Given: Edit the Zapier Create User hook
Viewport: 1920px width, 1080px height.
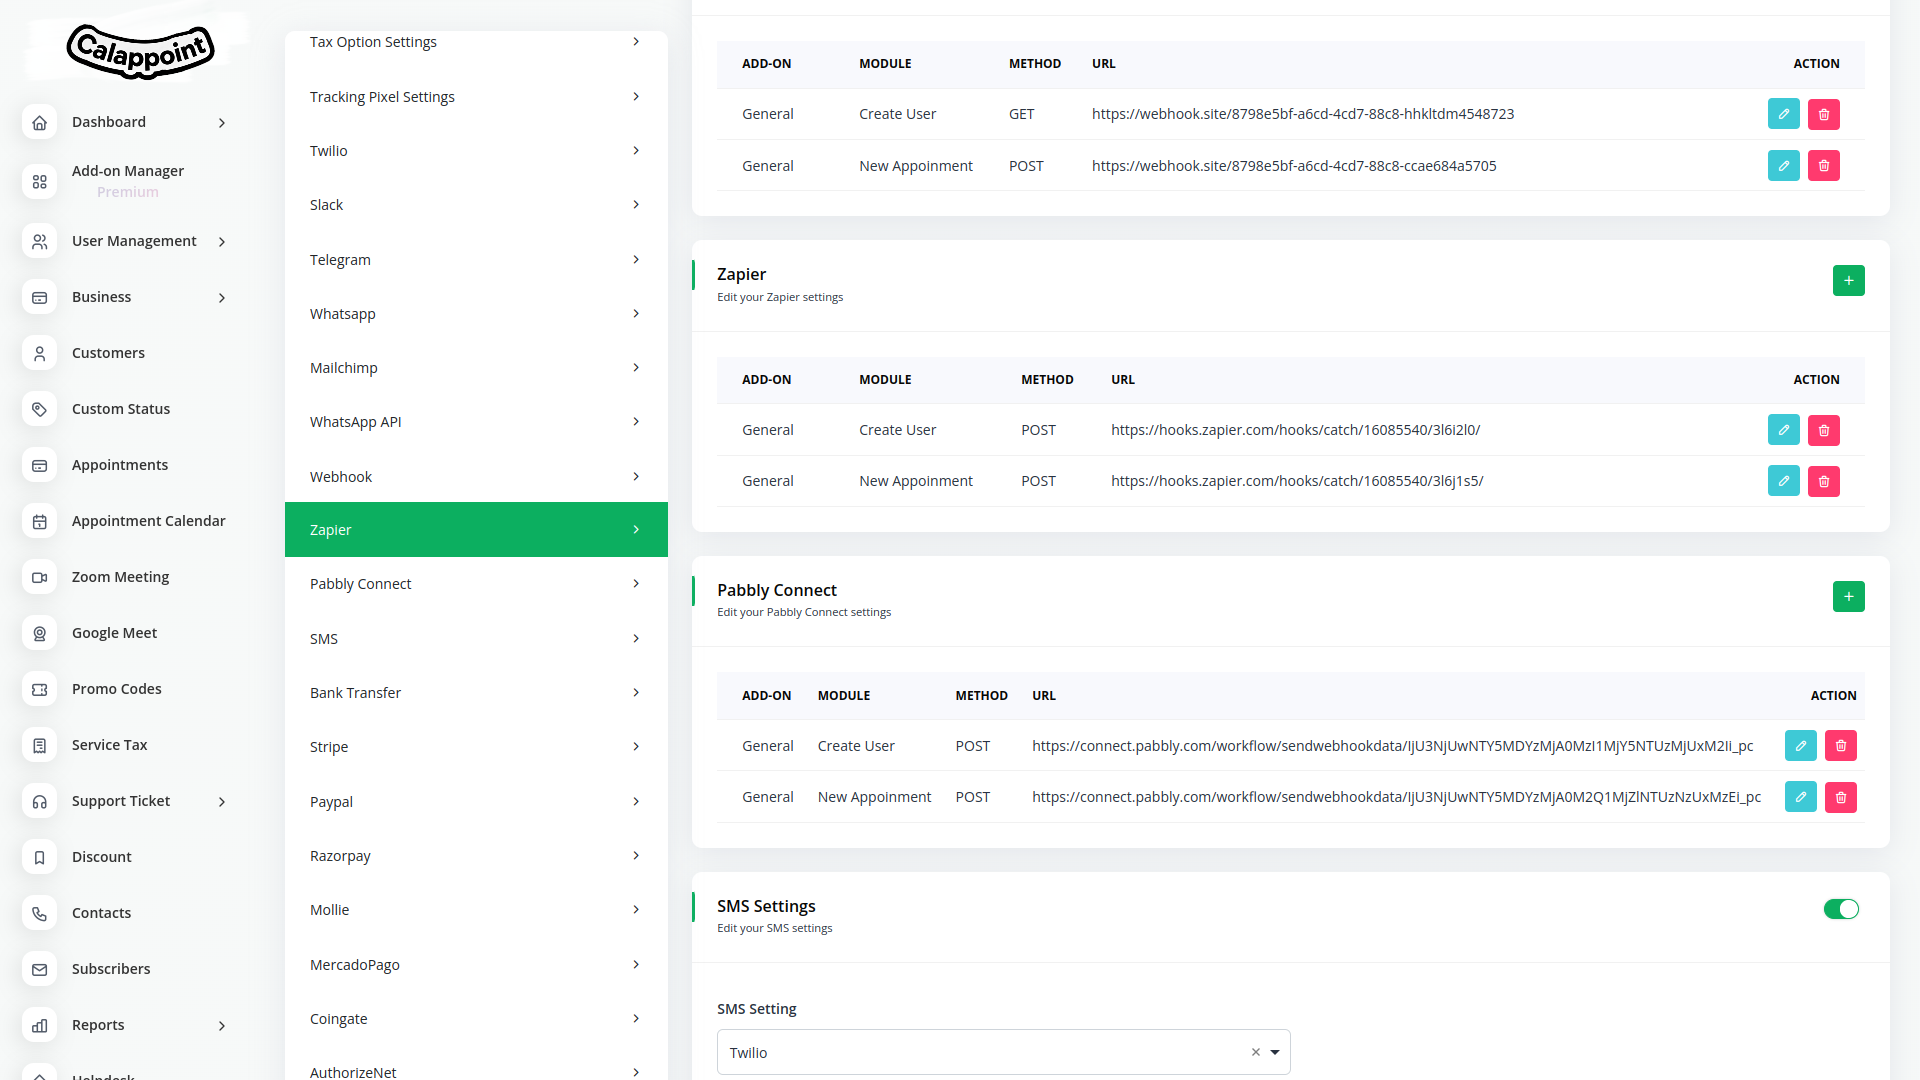Looking at the screenshot, I should pos(1783,430).
